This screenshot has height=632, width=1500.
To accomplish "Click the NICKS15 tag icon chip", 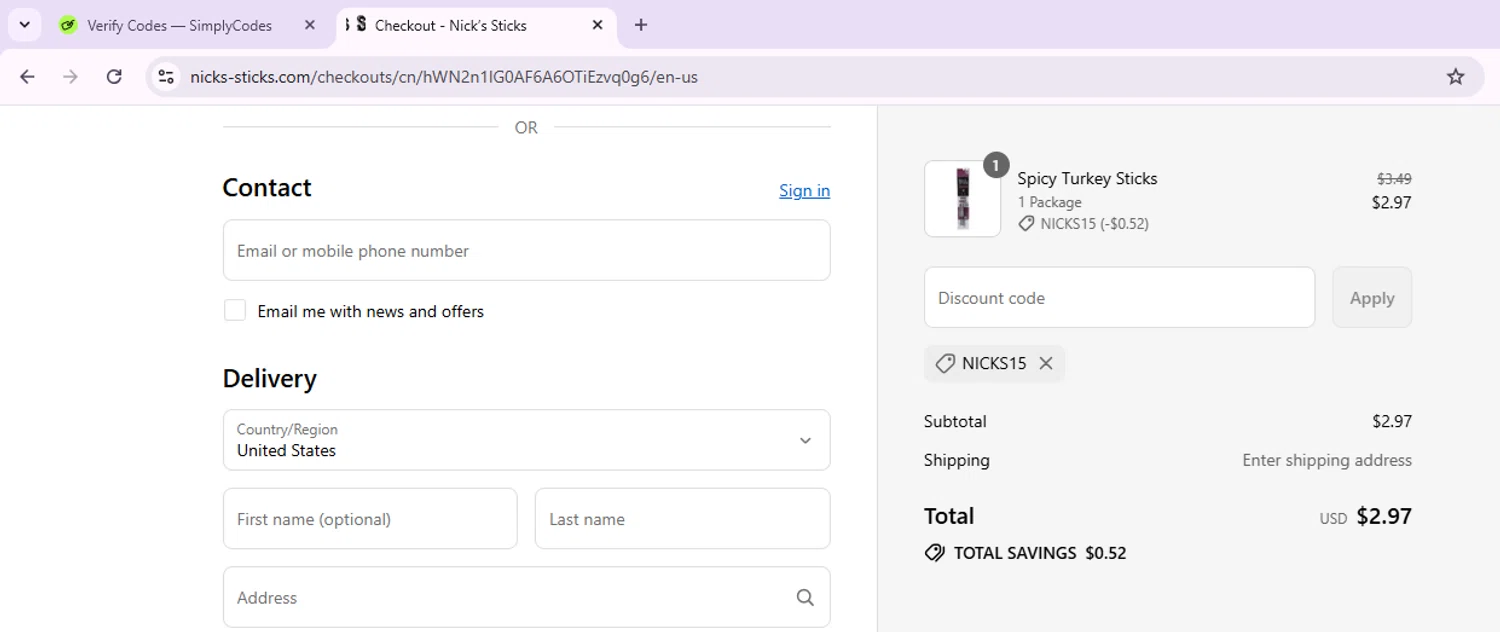I will coord(994,363).
